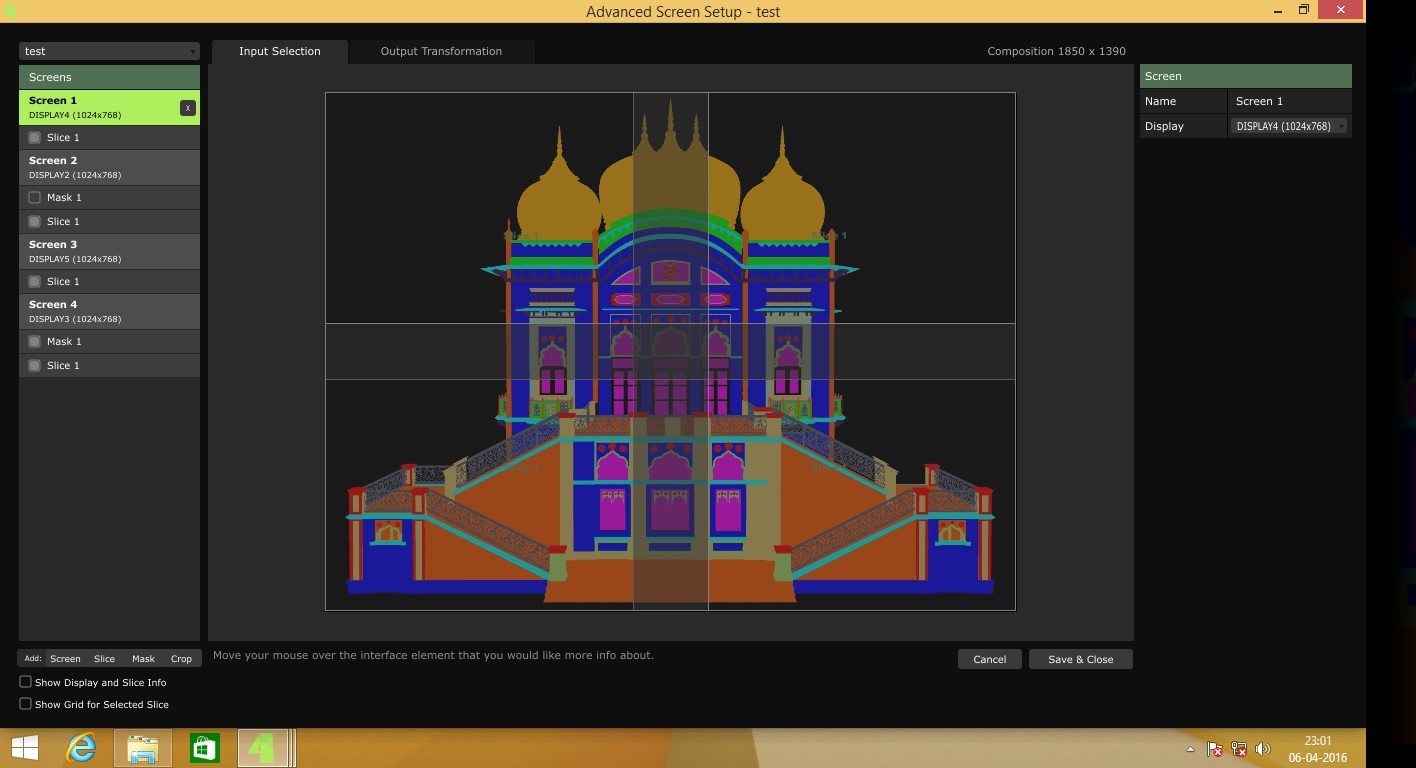Click the green Resolume taskbar icon
Image resolution: width=1416 pixels, height=768 pixels.
click(x=263, y=748)
